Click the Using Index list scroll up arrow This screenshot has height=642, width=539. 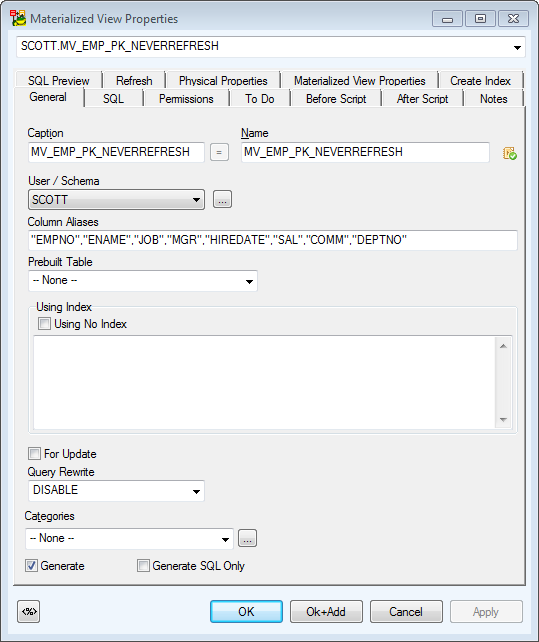tap(503, 346)
